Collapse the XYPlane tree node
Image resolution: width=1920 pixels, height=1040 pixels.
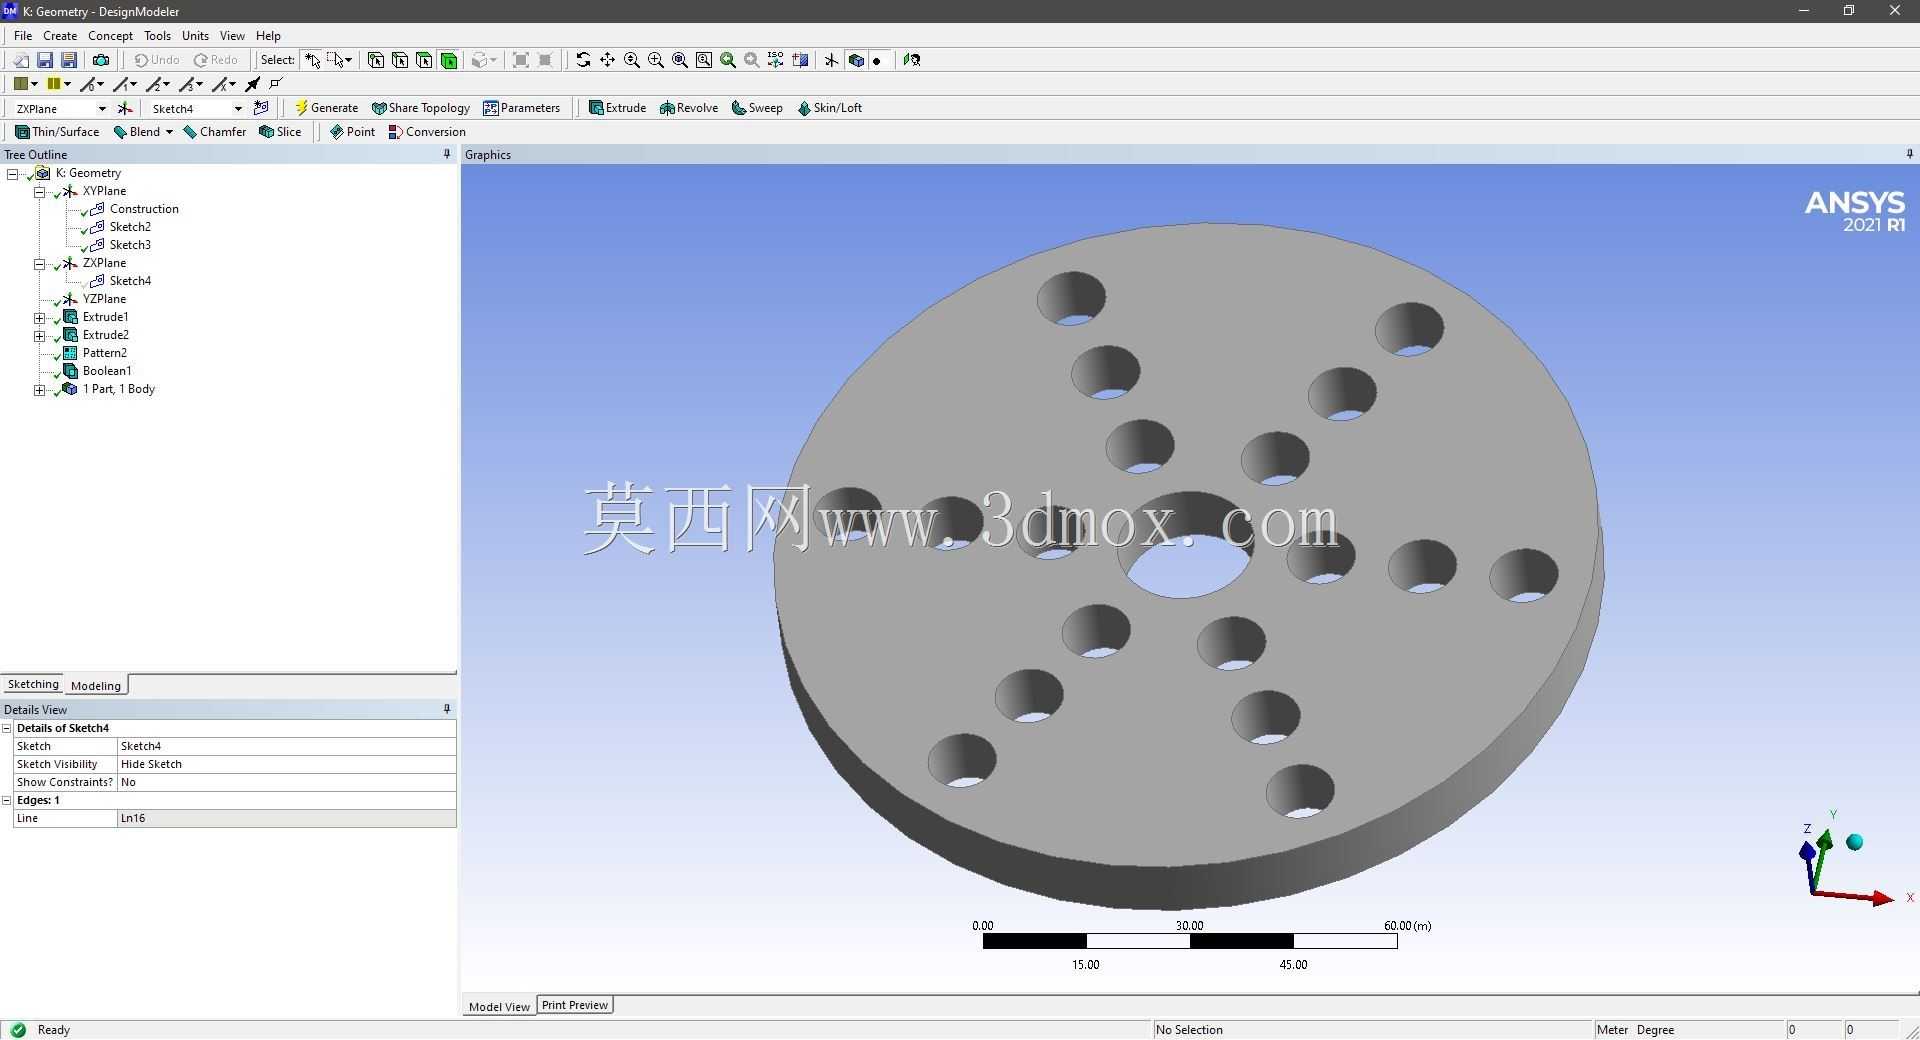(x=40, y=192)
